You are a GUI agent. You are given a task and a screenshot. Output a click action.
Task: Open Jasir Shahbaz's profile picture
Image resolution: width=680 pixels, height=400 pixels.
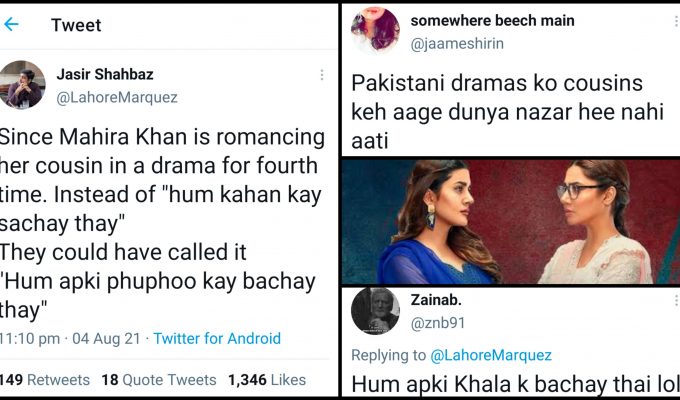coord(21,84)
